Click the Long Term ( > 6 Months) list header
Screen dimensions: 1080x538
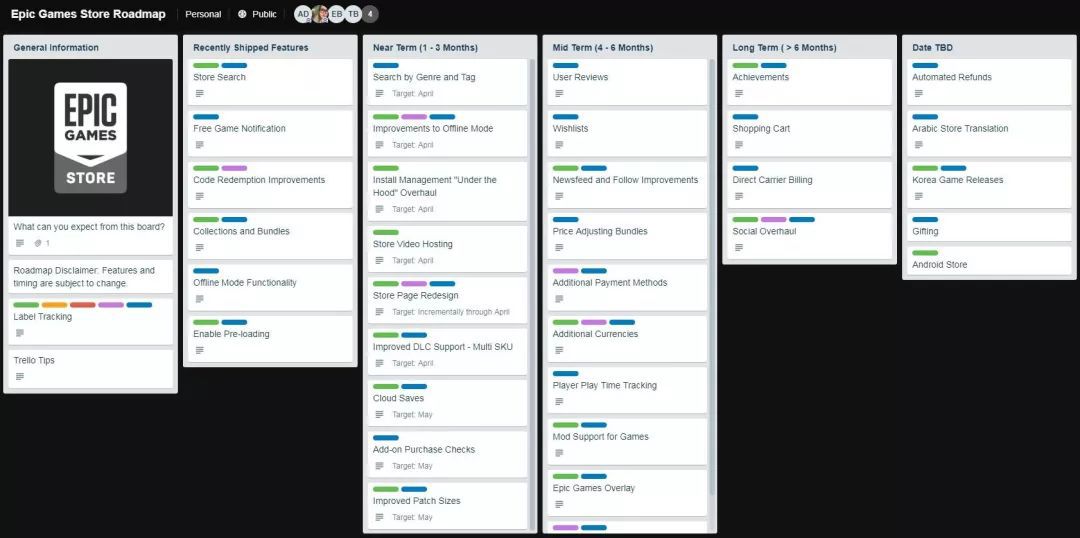click(785, 48)
